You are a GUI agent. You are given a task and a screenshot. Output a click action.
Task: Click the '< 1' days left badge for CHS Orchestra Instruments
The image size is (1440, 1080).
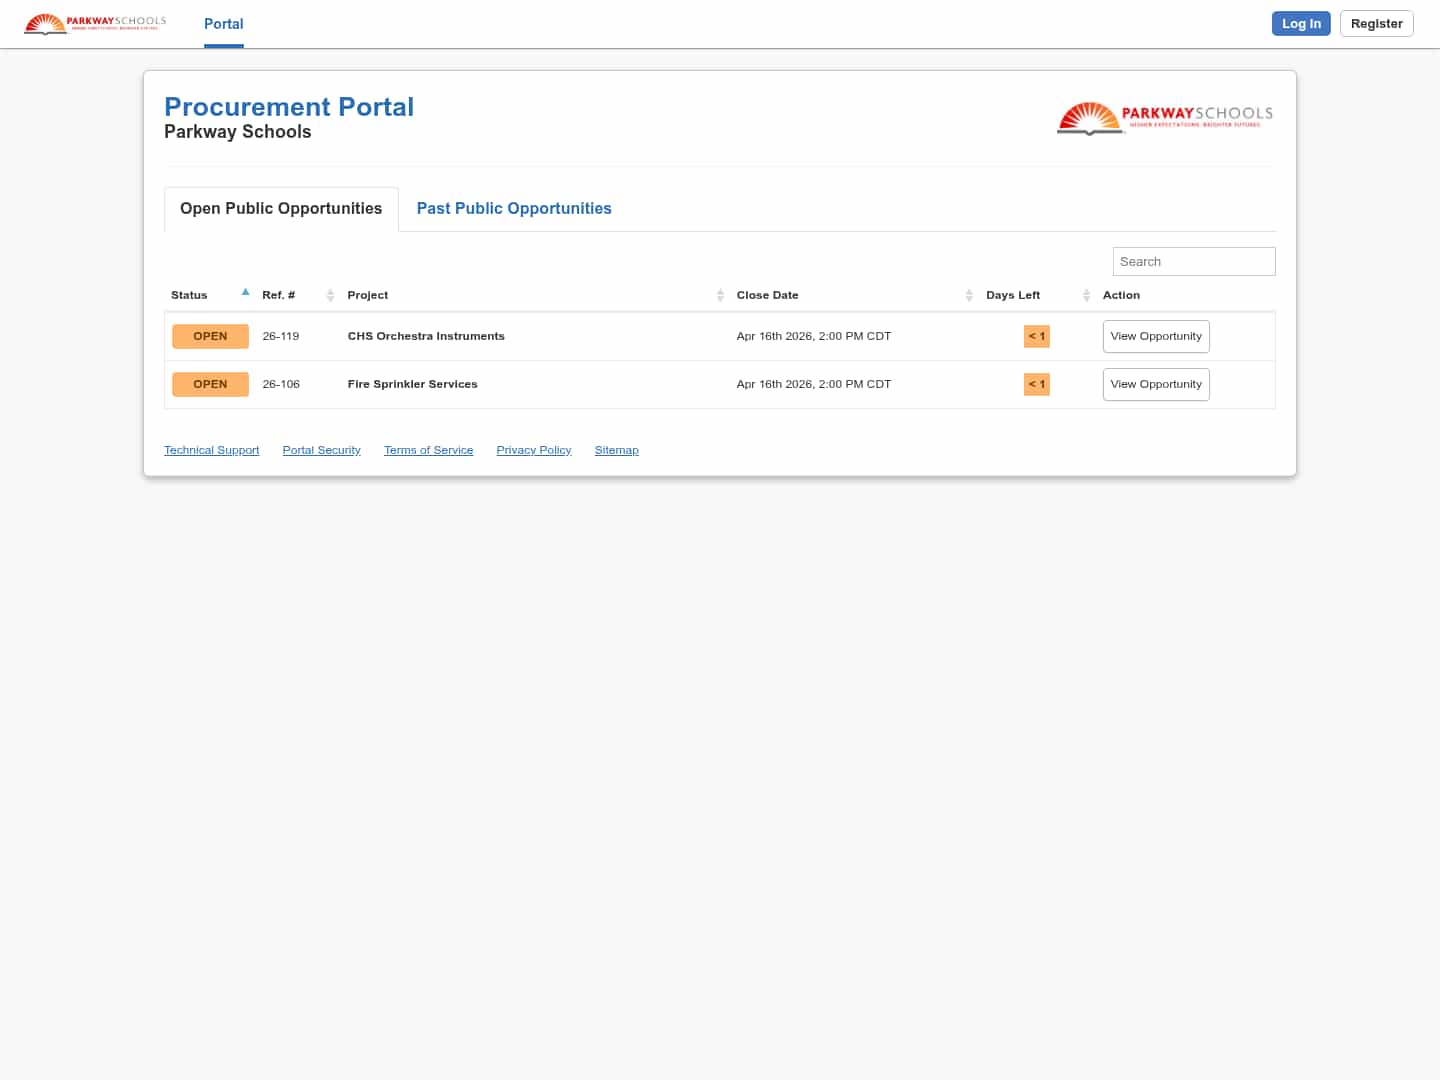[1036, 336]
